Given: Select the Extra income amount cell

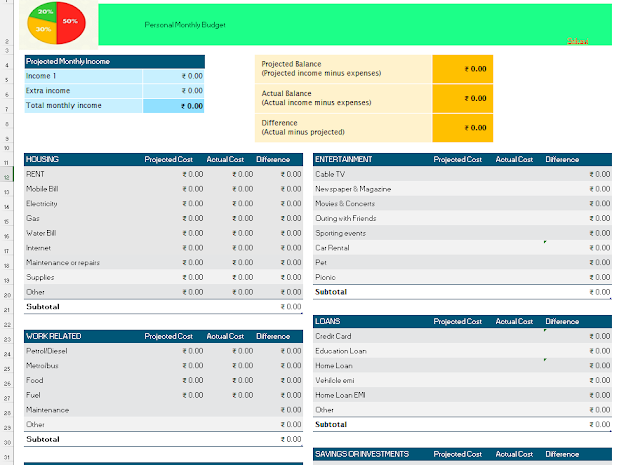Looking at the screenshot, I should tap(173, 91).
